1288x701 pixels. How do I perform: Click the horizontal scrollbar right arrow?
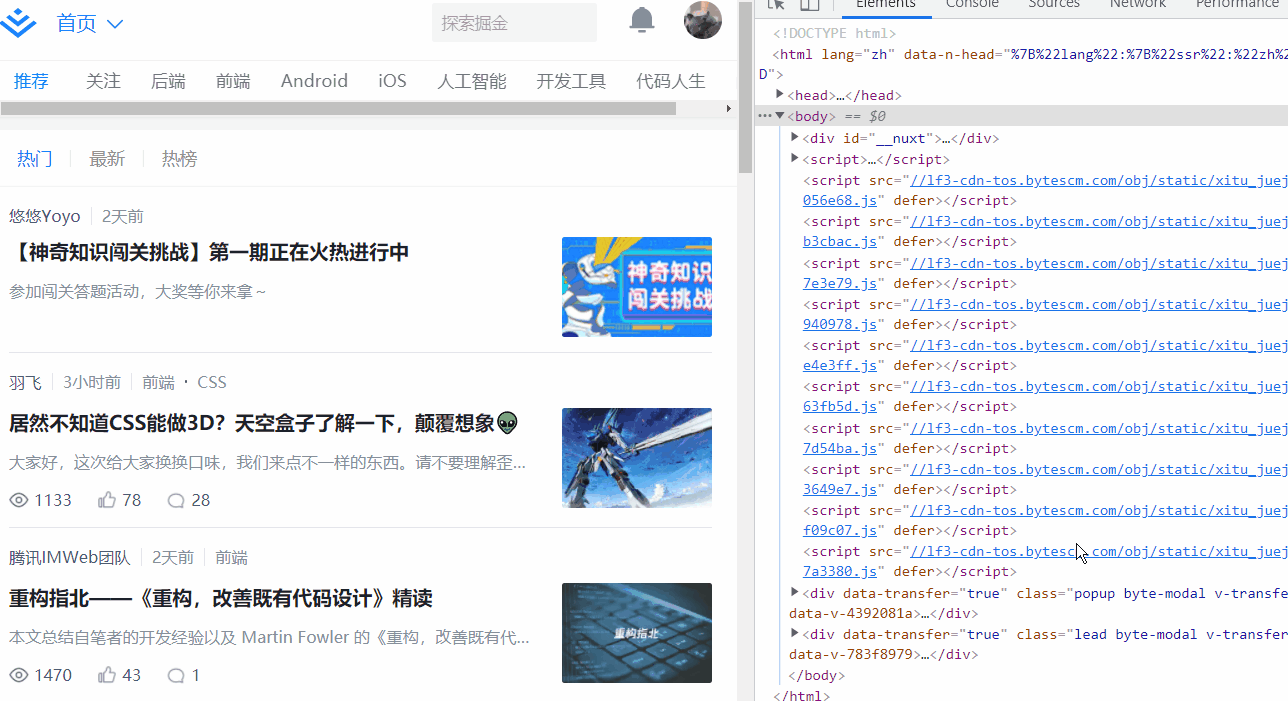coord(728,108)
